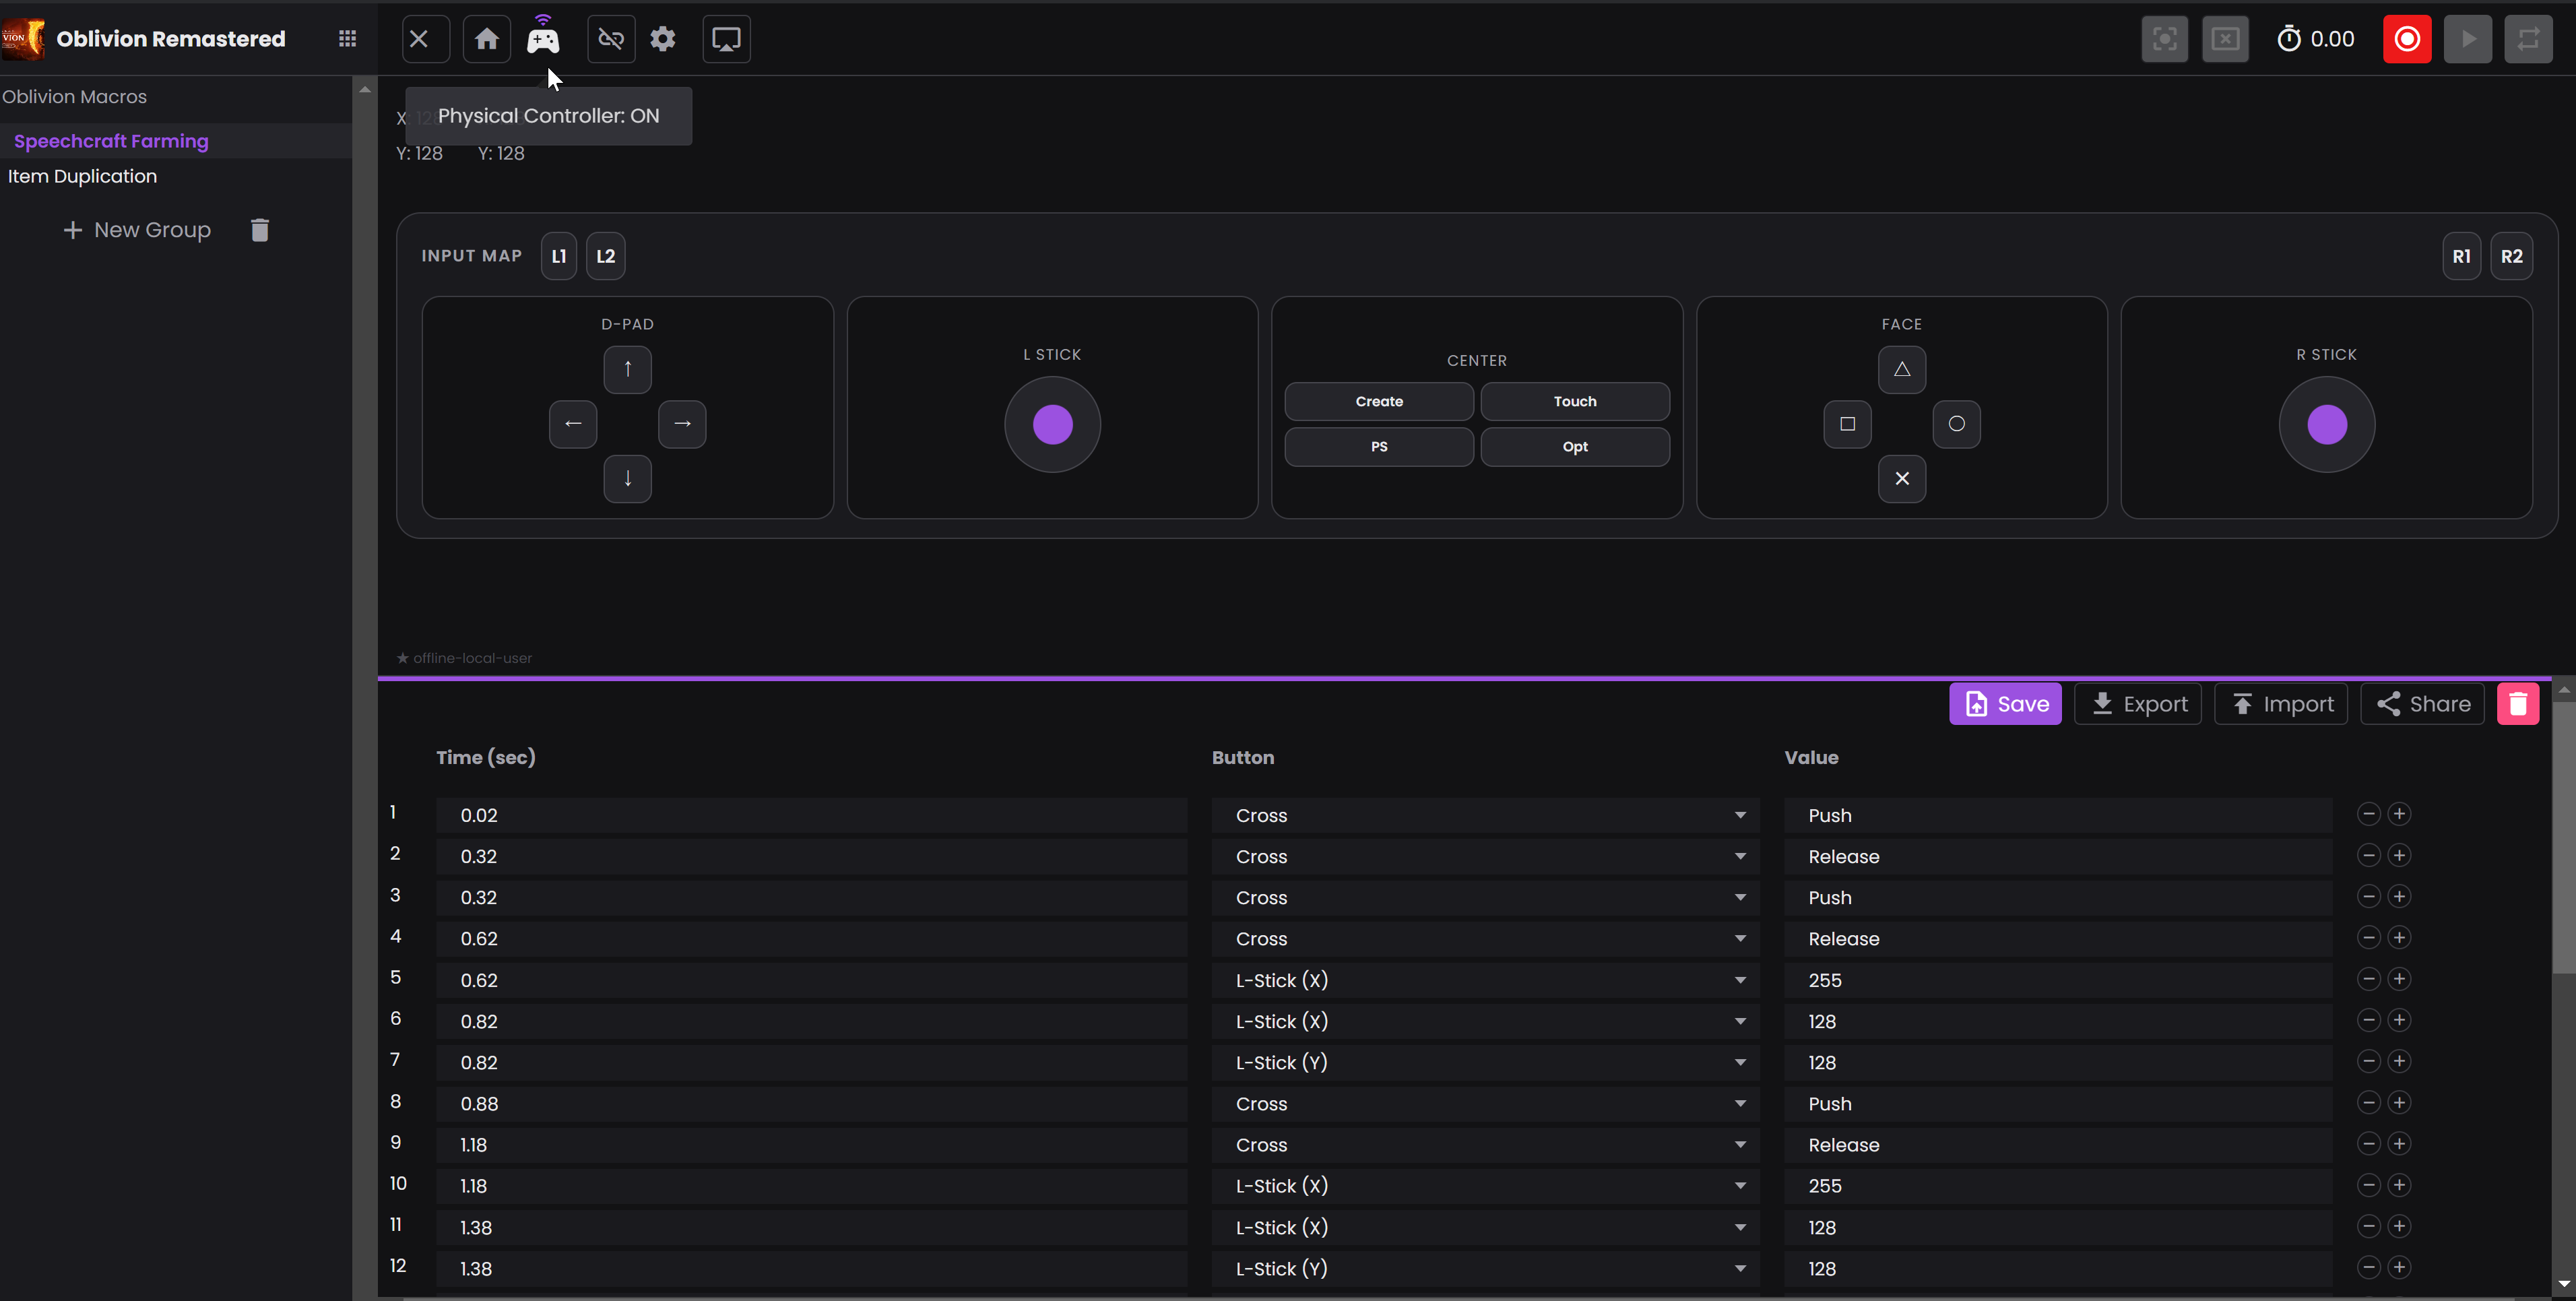Add a row after row 9 with plus icon
The height and width of the screenshot is (1301, 2576).
point(2399,1144)
